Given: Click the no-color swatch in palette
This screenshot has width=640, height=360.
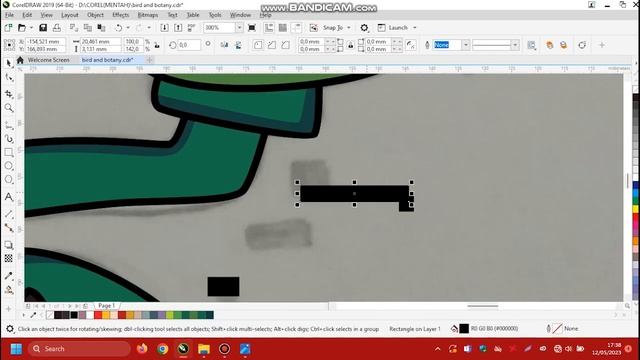Looking at the screenshot, I should (50, 315).
